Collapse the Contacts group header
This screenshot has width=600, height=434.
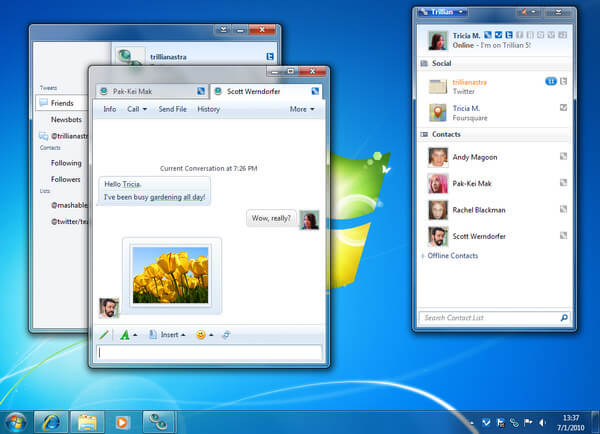tap(494, 135)
